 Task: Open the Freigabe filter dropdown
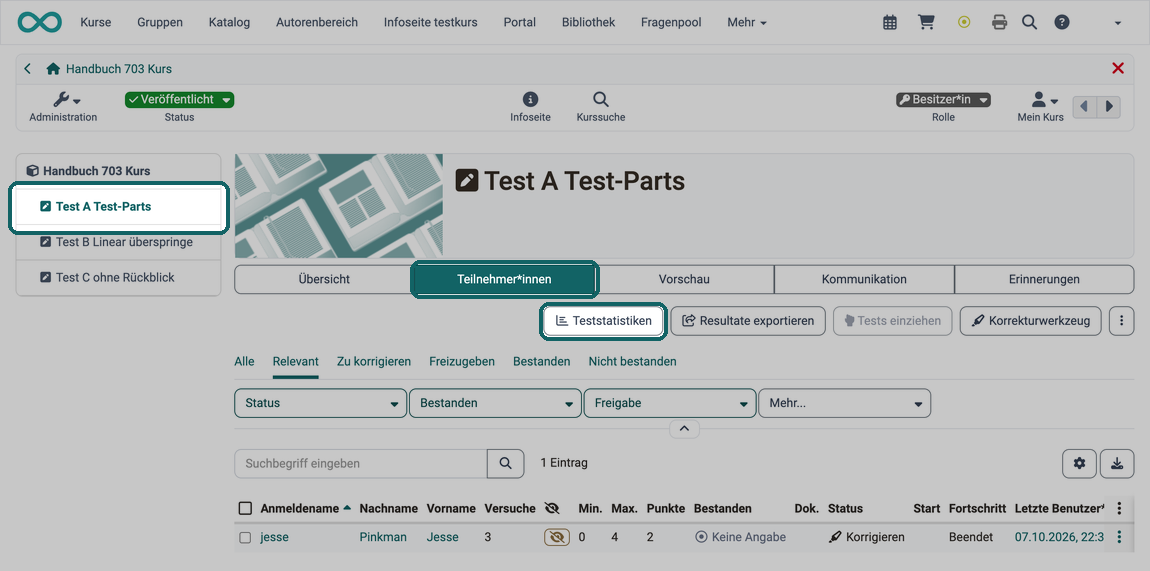click(x=670, y=403)
